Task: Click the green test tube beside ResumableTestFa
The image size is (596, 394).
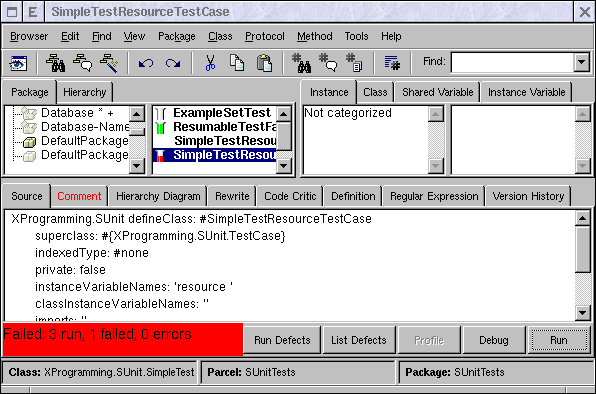Action: pyautogui.click(x=161, y=127)
